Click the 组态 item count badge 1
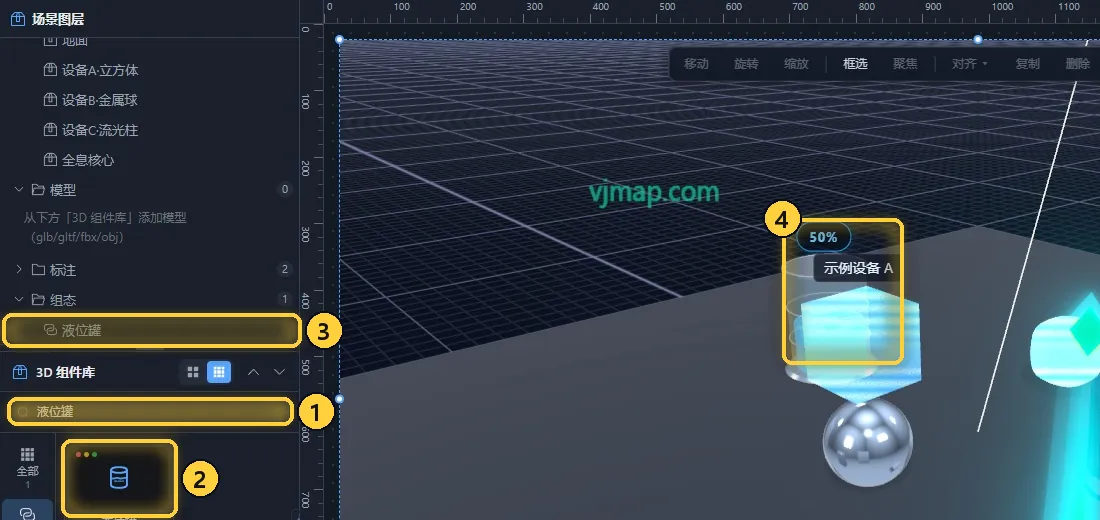 [x=284, y=300]
